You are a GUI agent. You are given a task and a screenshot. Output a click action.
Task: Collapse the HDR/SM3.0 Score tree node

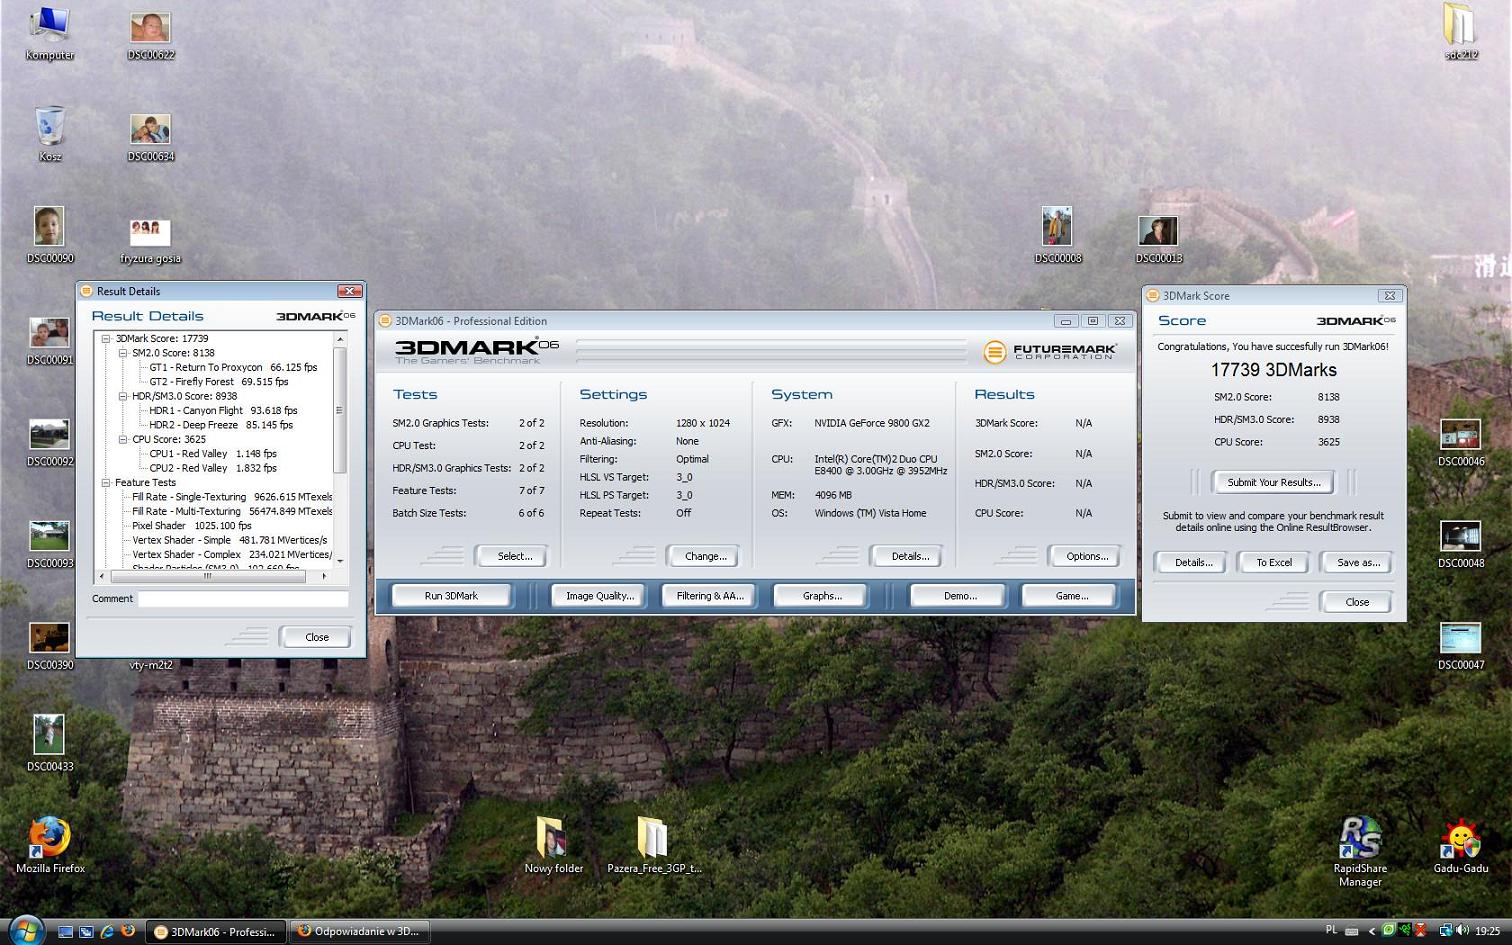123,396
